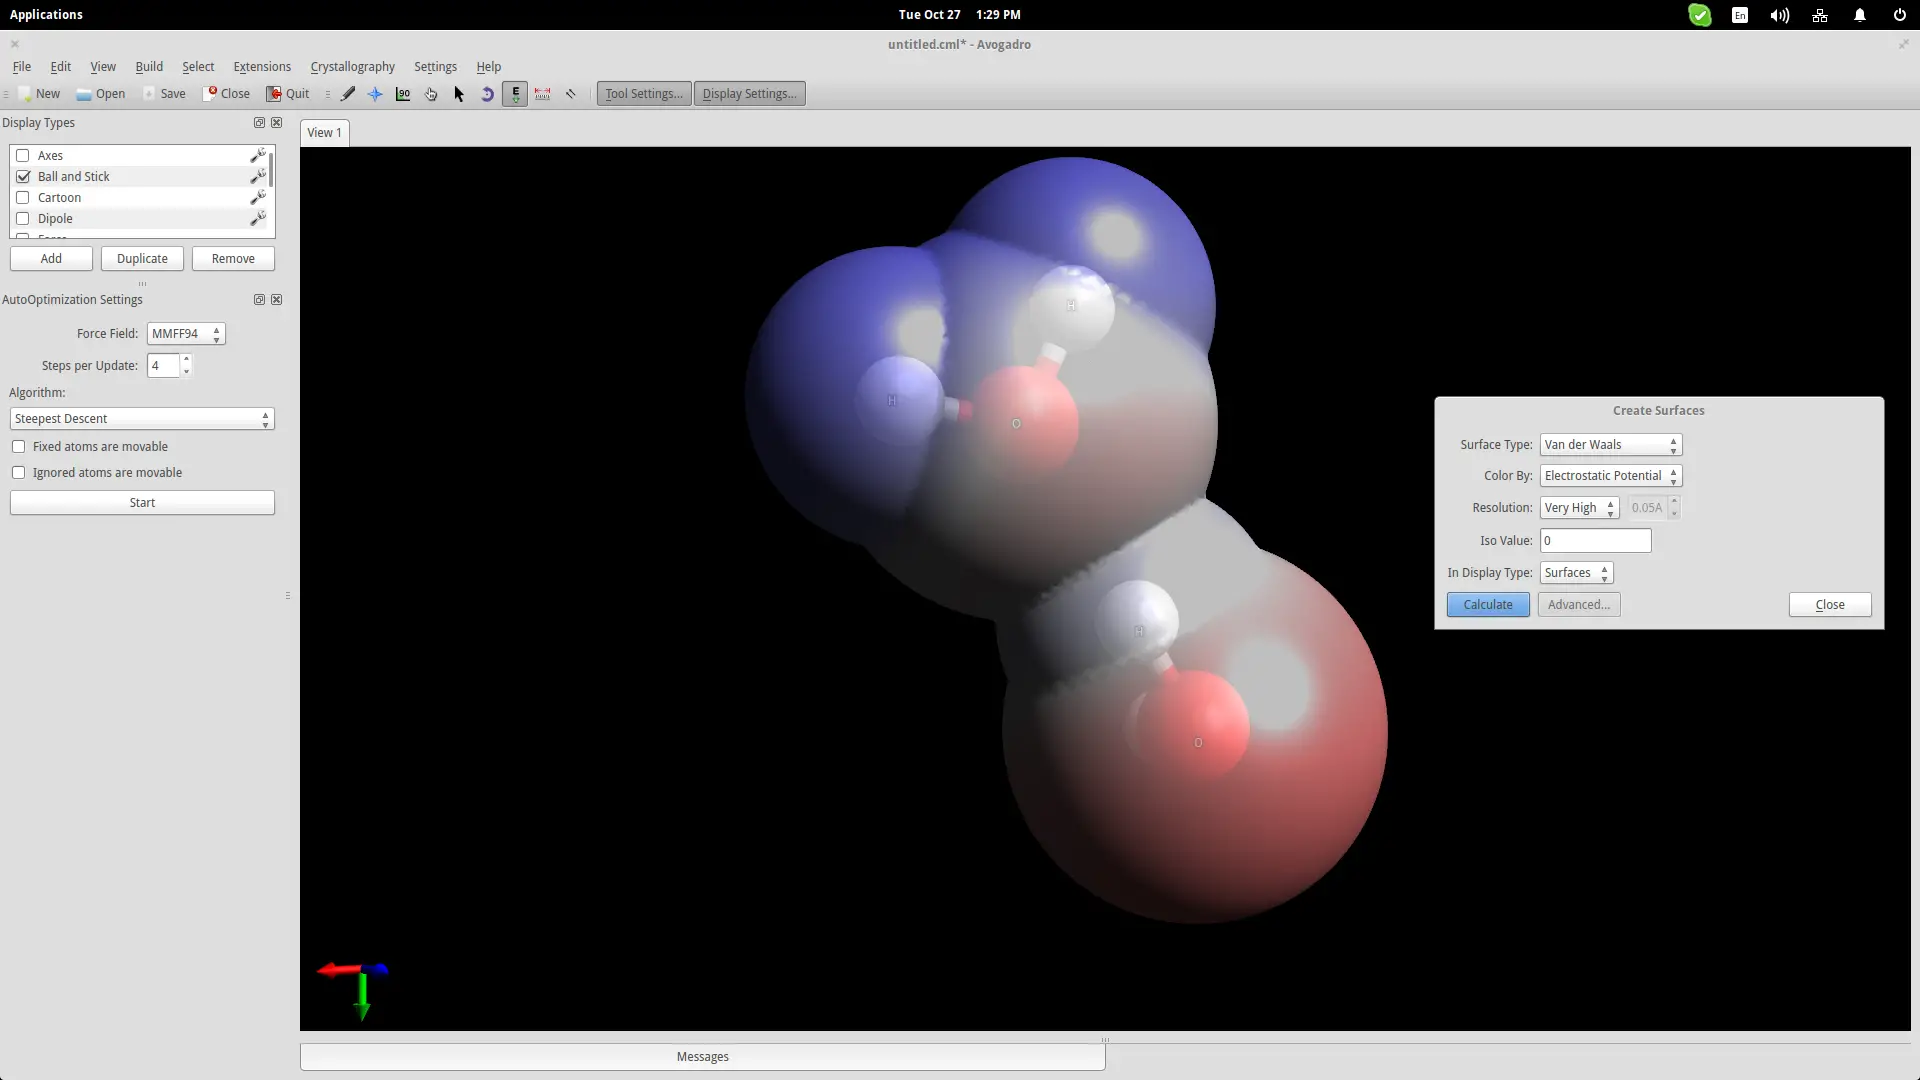Uncheck the Ball and Stick display type

(23, 176)
